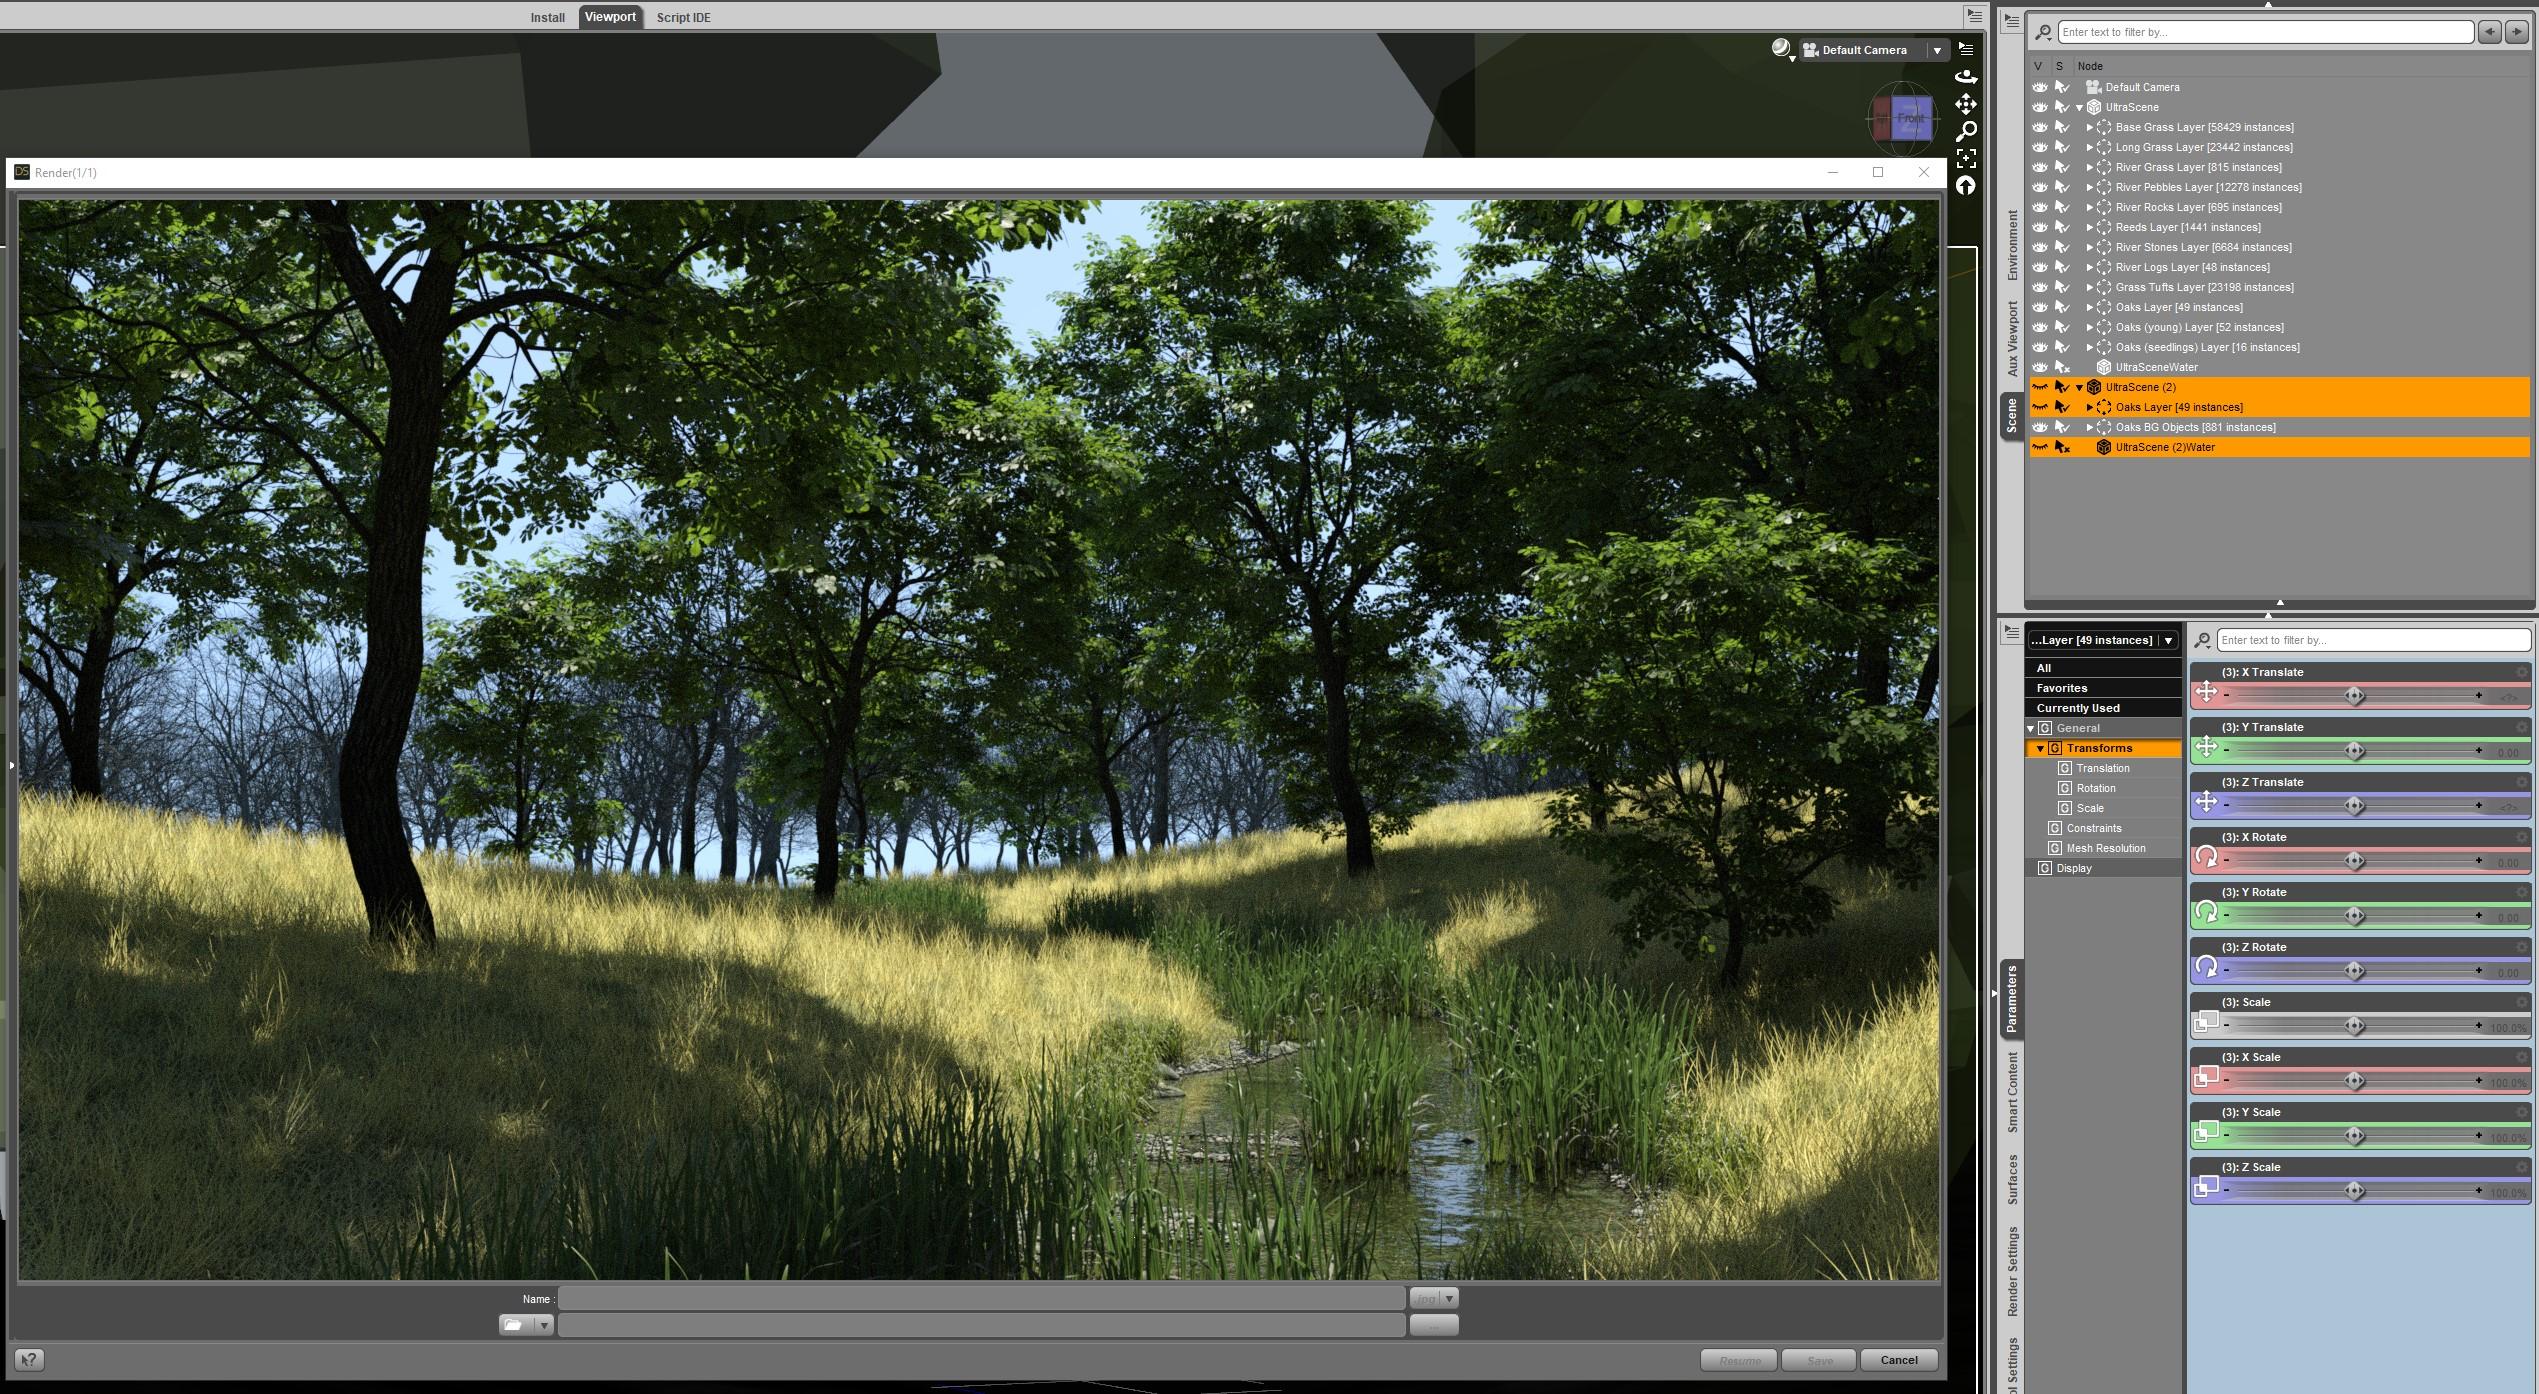
Task: Toggle visibility of UltraSceneWater node
Action: [x=2040, y=367]
